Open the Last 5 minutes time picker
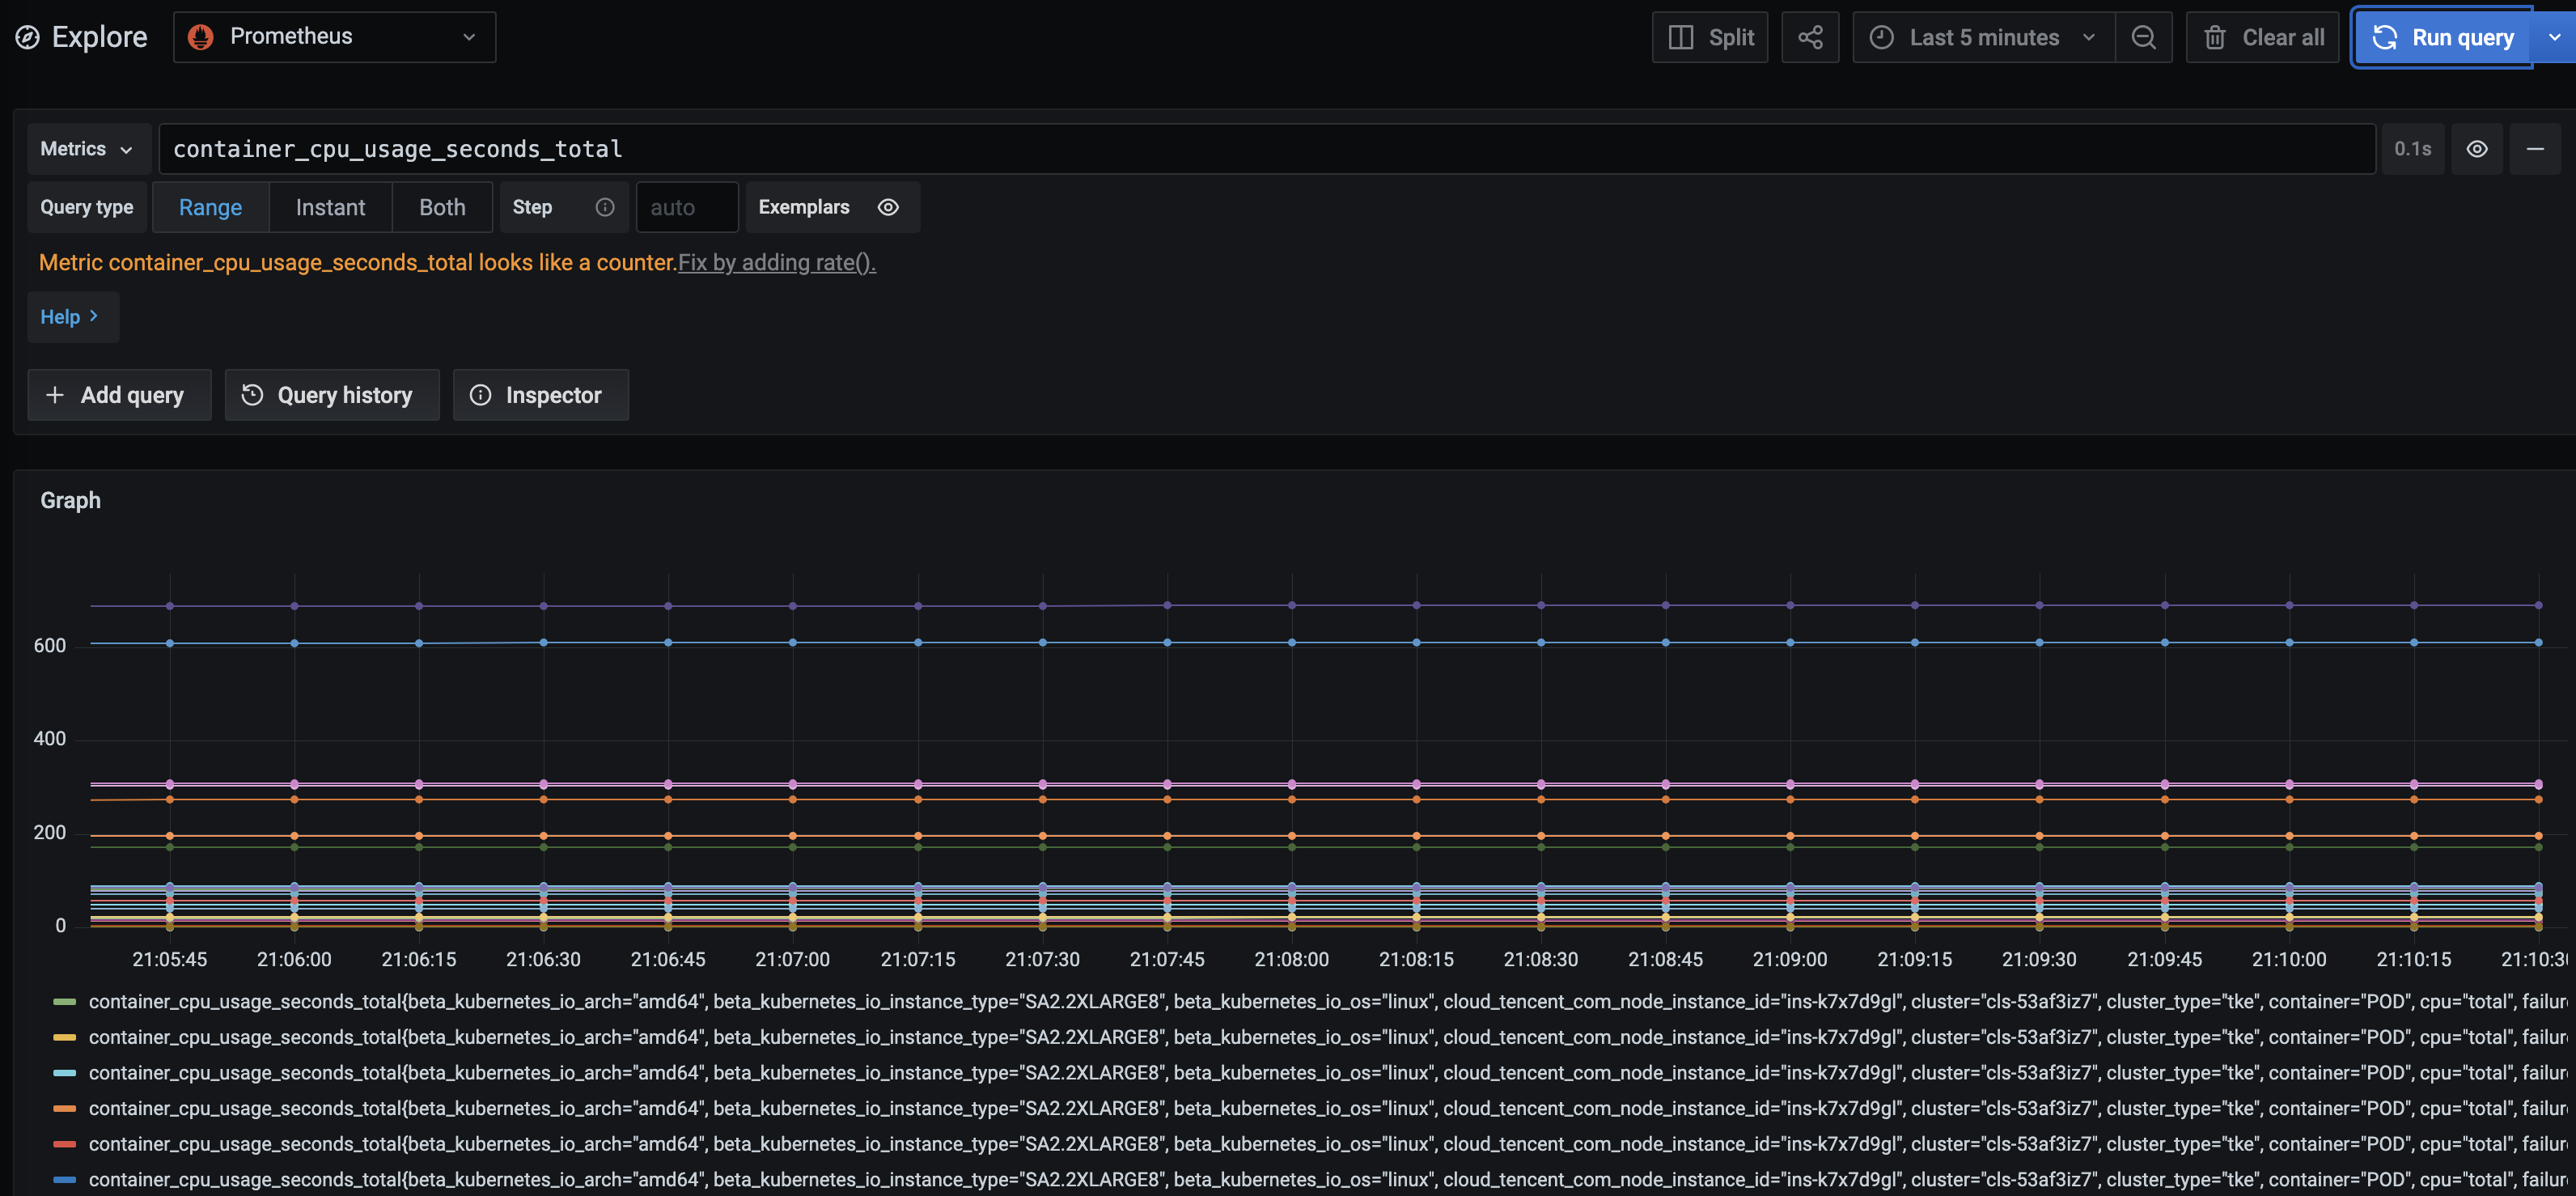Image resolution: width=2576 pixels, height=1196 pixels. (1983, 38)
